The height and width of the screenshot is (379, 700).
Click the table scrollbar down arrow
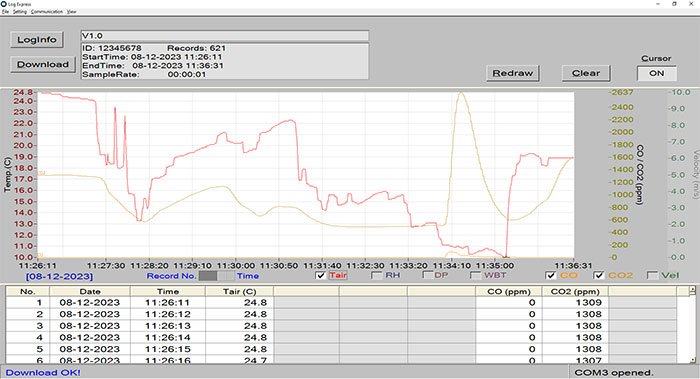(x=692, y=360)
